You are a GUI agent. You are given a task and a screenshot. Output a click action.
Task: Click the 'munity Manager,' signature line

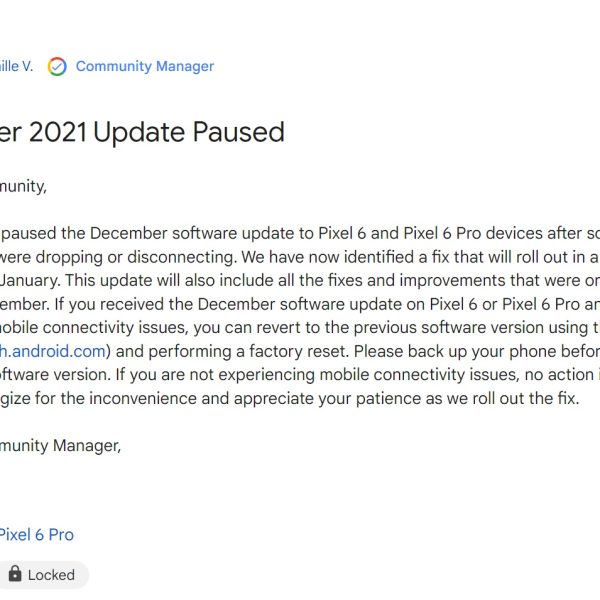click(x=60, y=446)
